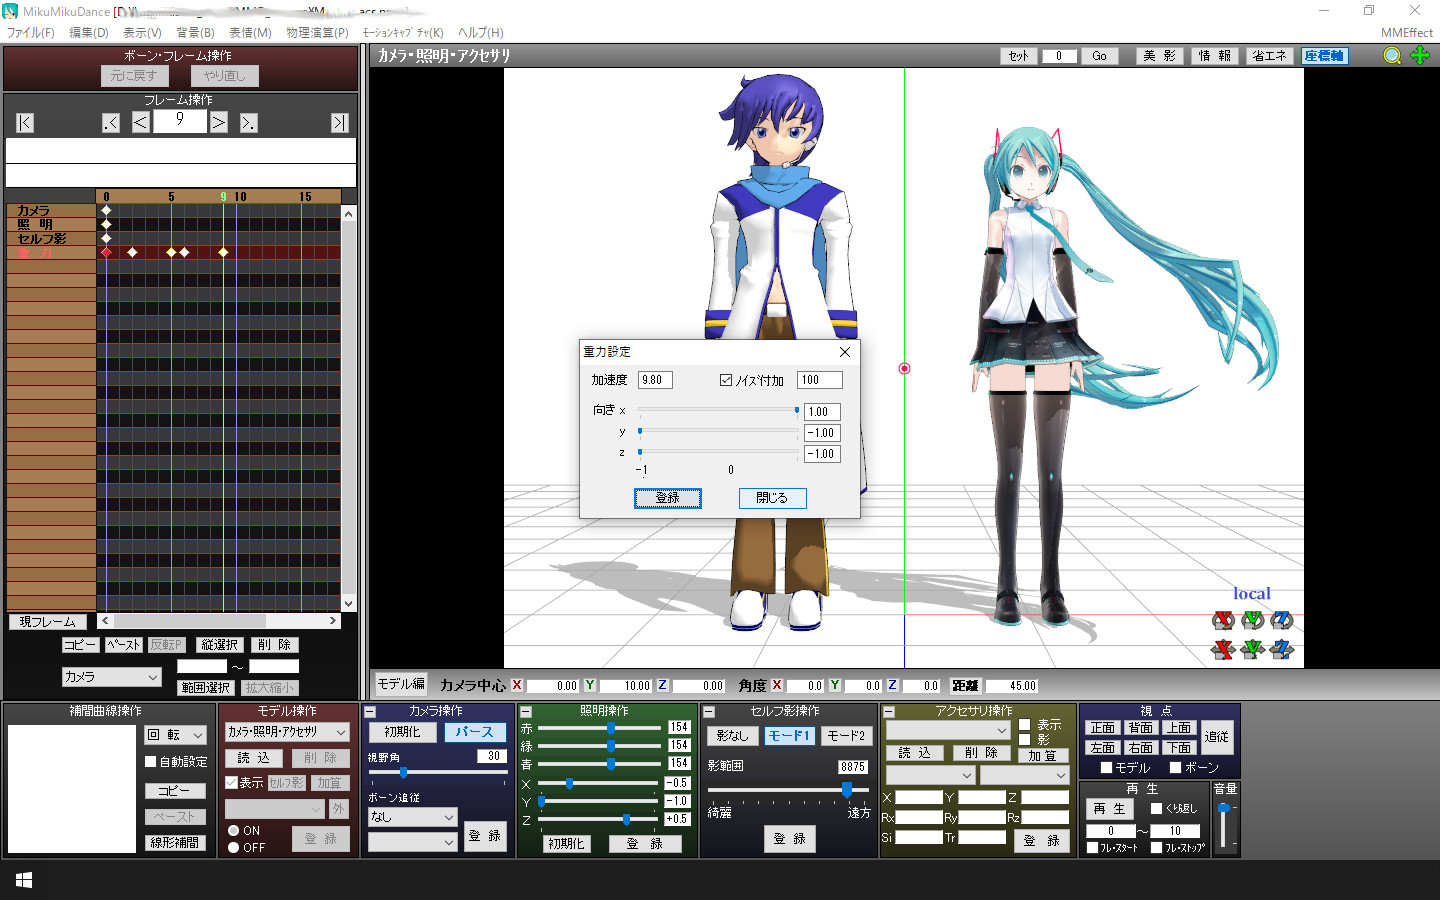
Task: Open the カメラ dropdown below the timeline
Action: [111, 677]
